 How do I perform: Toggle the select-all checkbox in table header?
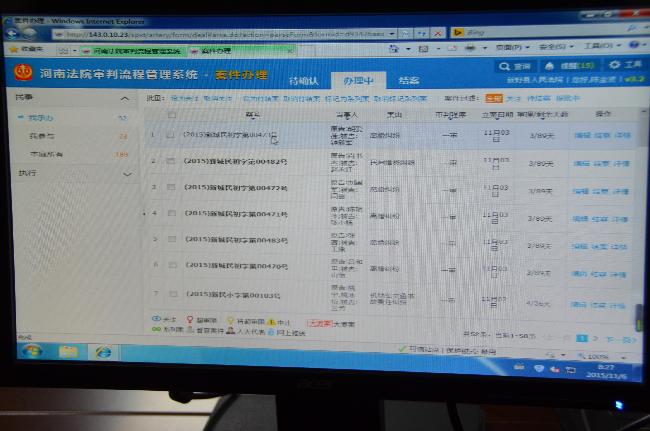tap(172, 115)
